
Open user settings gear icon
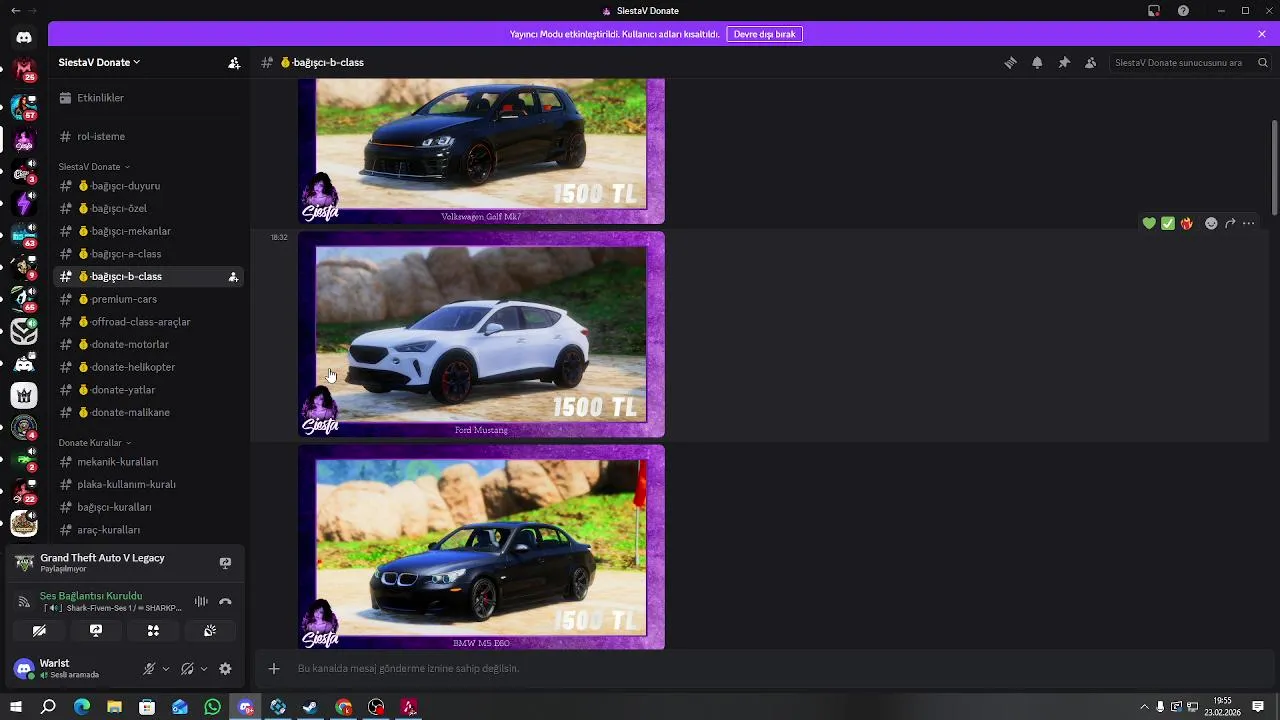point(225,668)
